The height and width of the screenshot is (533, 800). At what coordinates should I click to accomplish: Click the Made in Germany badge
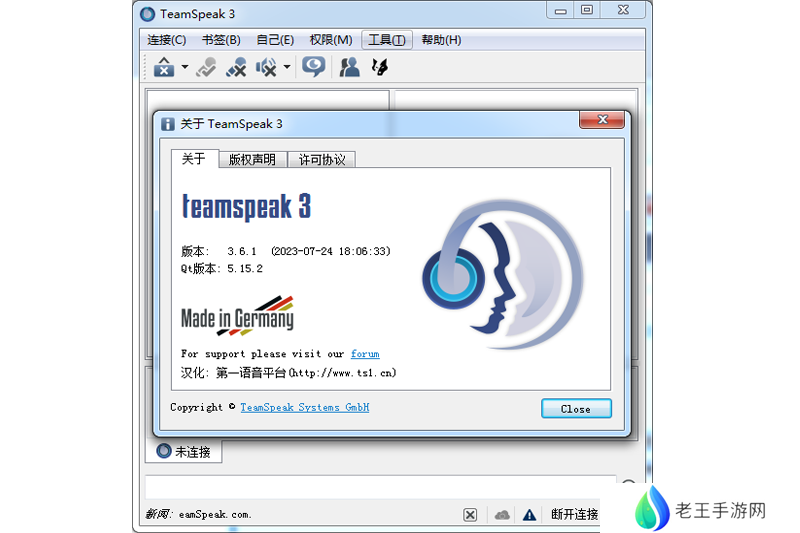coord(237,316)
